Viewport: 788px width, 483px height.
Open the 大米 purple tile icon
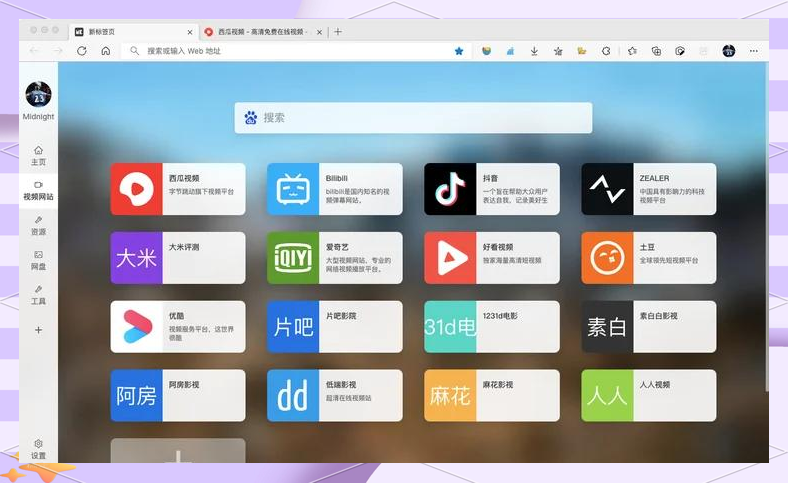click(136, 258)
